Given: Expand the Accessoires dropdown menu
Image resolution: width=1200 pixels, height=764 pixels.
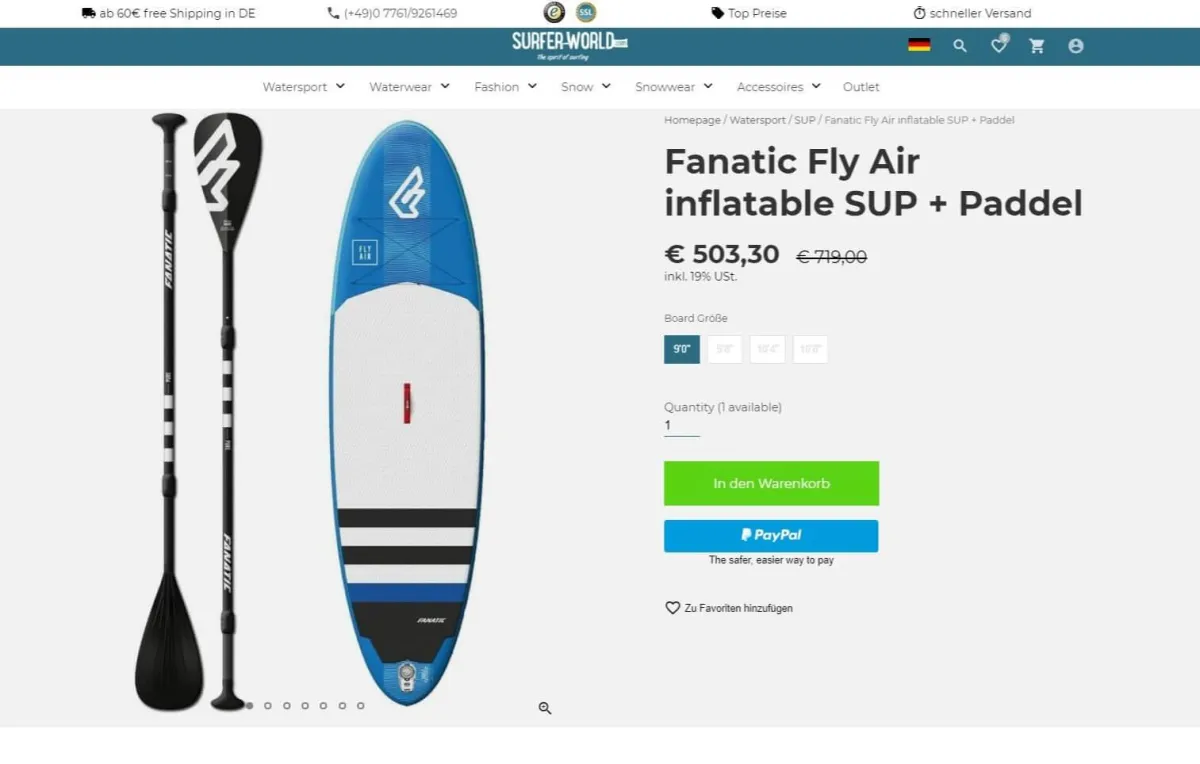Looking at the screenshot, I should point(778,87).
